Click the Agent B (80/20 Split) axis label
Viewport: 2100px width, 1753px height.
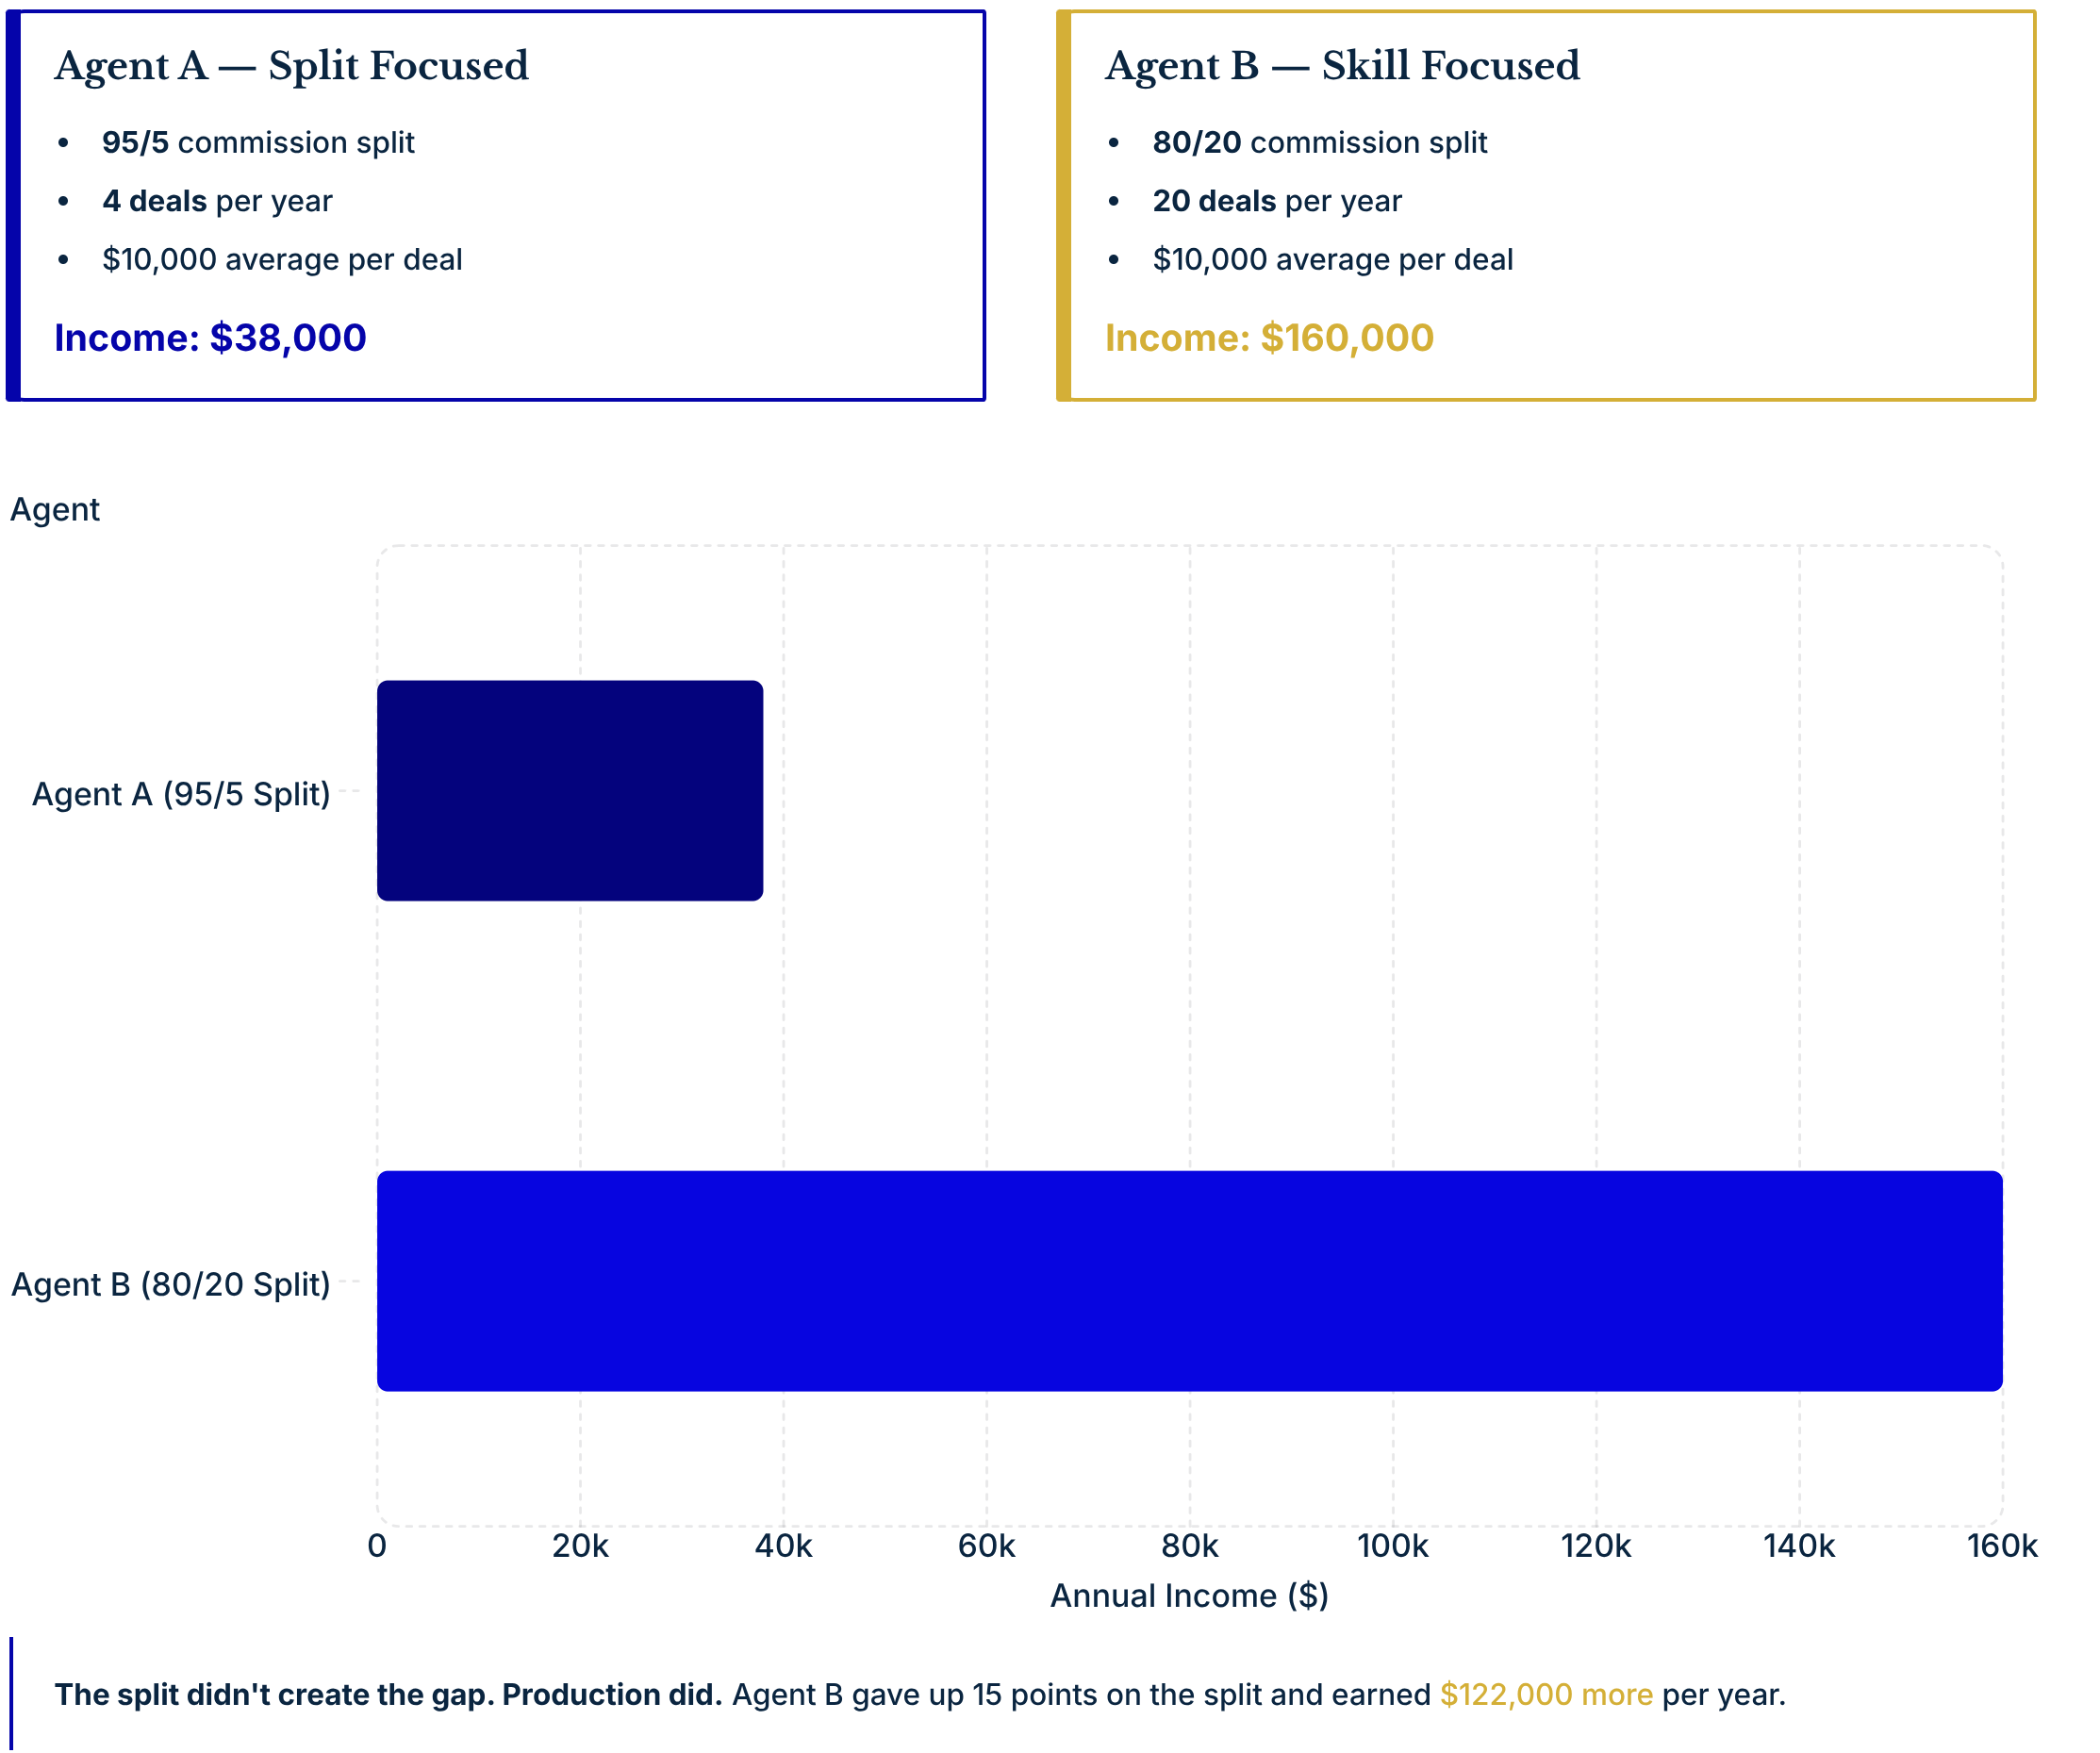170,1284
